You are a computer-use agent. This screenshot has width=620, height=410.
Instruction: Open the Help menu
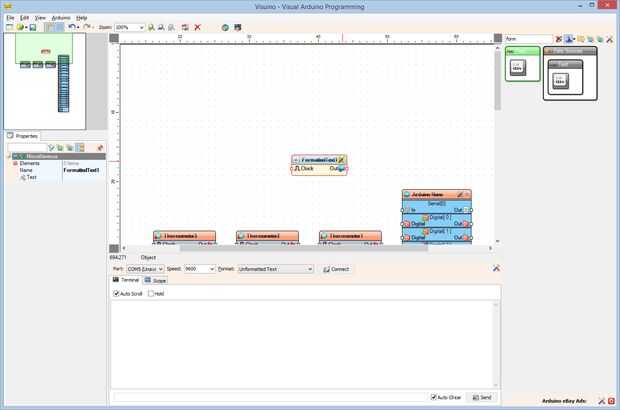[x=81, y=18]
